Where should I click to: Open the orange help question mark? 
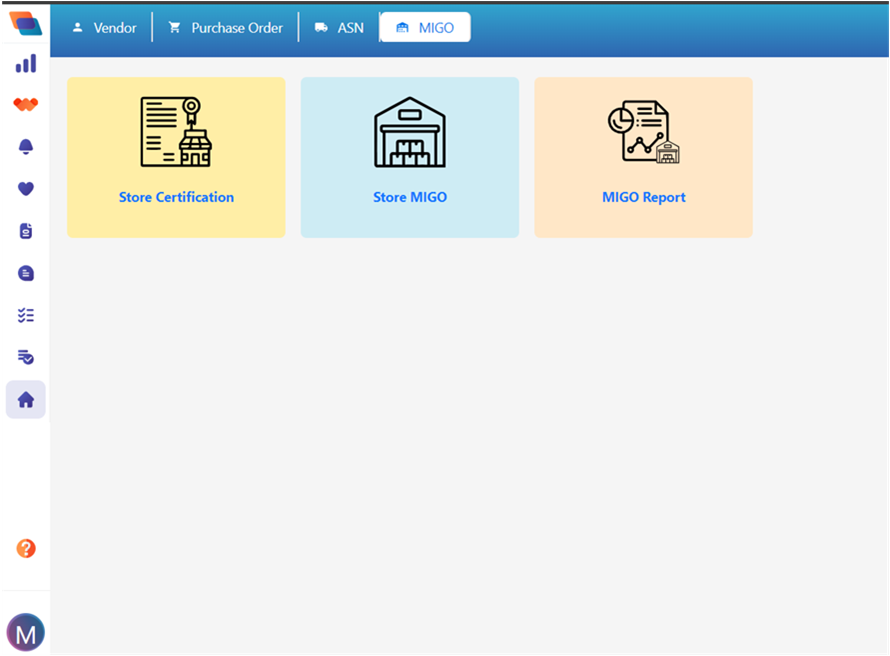(x=26, y=549)
